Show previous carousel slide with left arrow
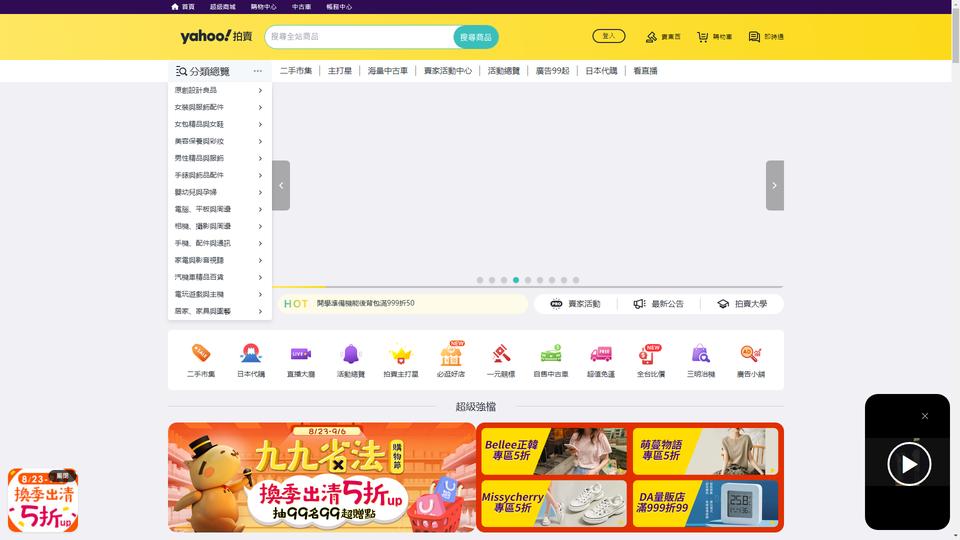 (281, 186)
